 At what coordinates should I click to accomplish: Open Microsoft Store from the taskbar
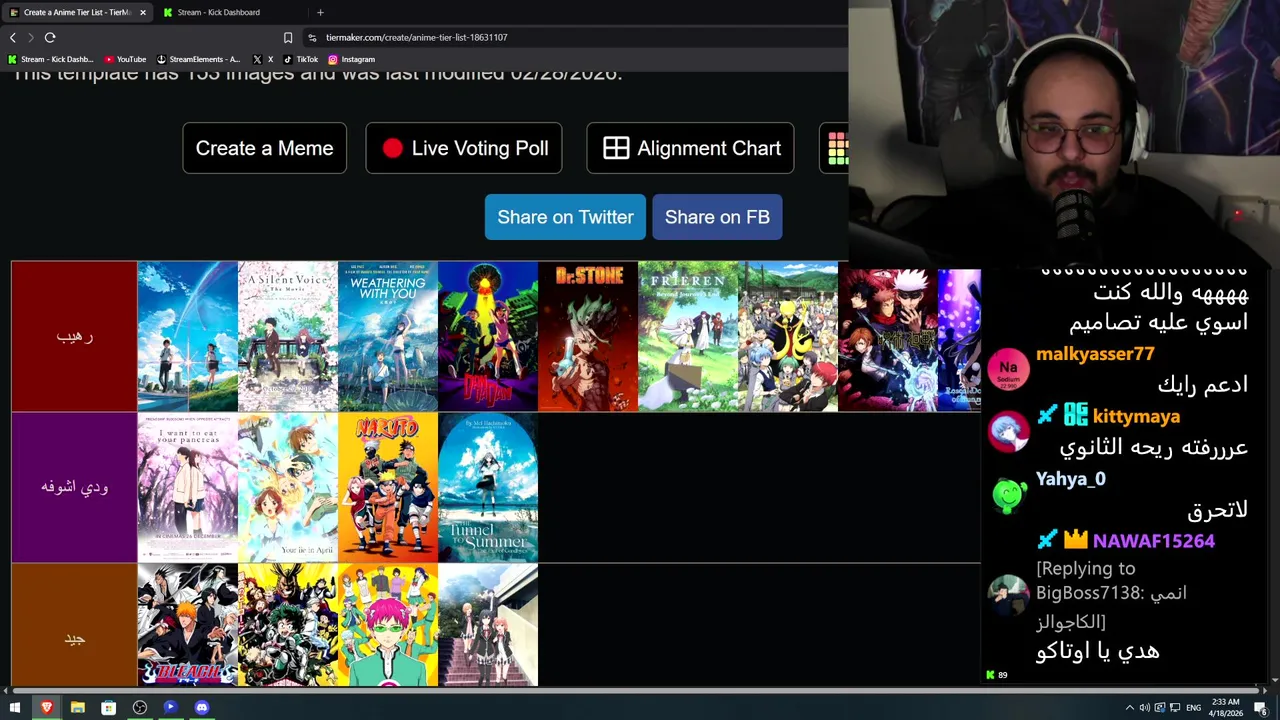(x=108, y=707)
